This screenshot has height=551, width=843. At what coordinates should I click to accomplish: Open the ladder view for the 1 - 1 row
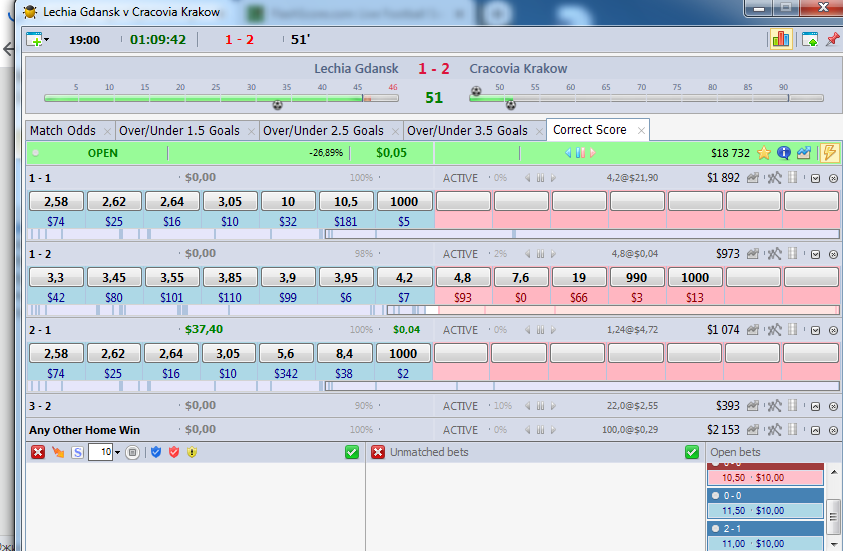click(792, 177)
